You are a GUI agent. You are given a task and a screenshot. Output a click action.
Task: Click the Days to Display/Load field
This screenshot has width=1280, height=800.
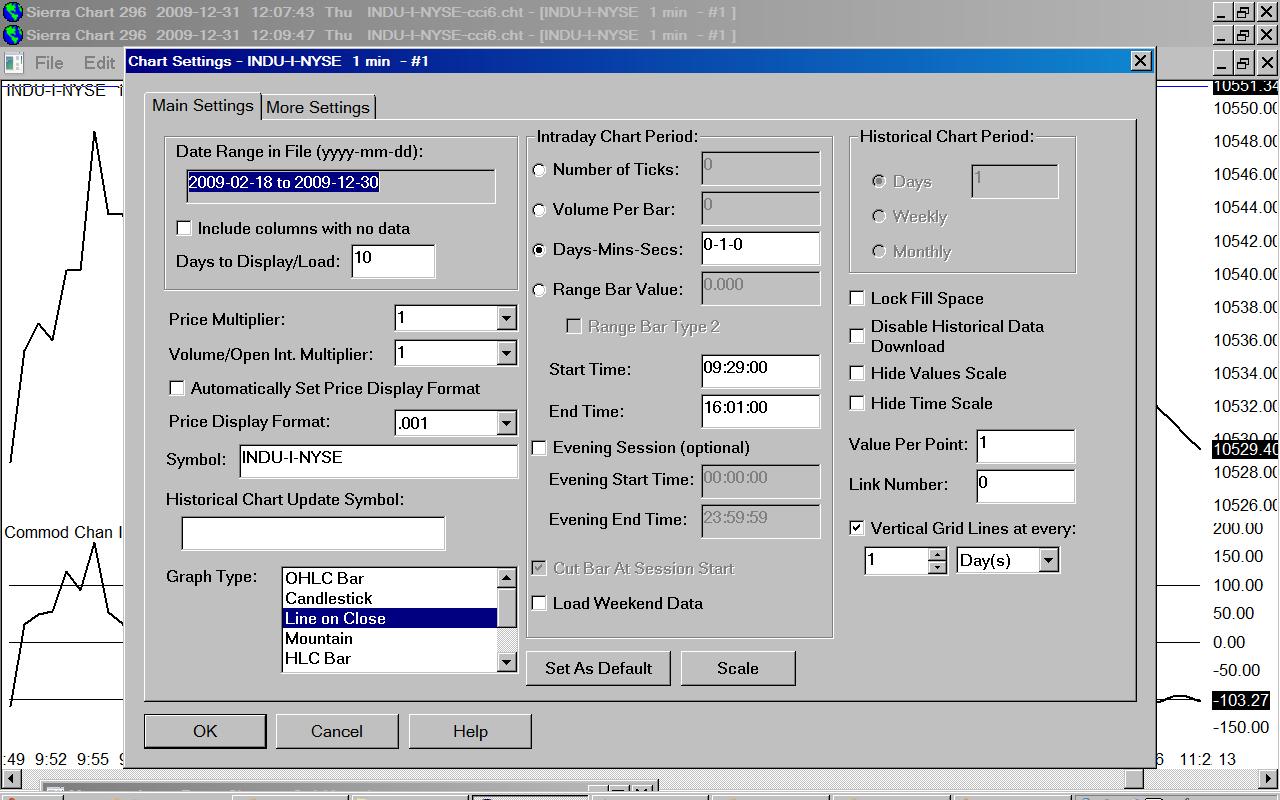(x=393, y=261)
